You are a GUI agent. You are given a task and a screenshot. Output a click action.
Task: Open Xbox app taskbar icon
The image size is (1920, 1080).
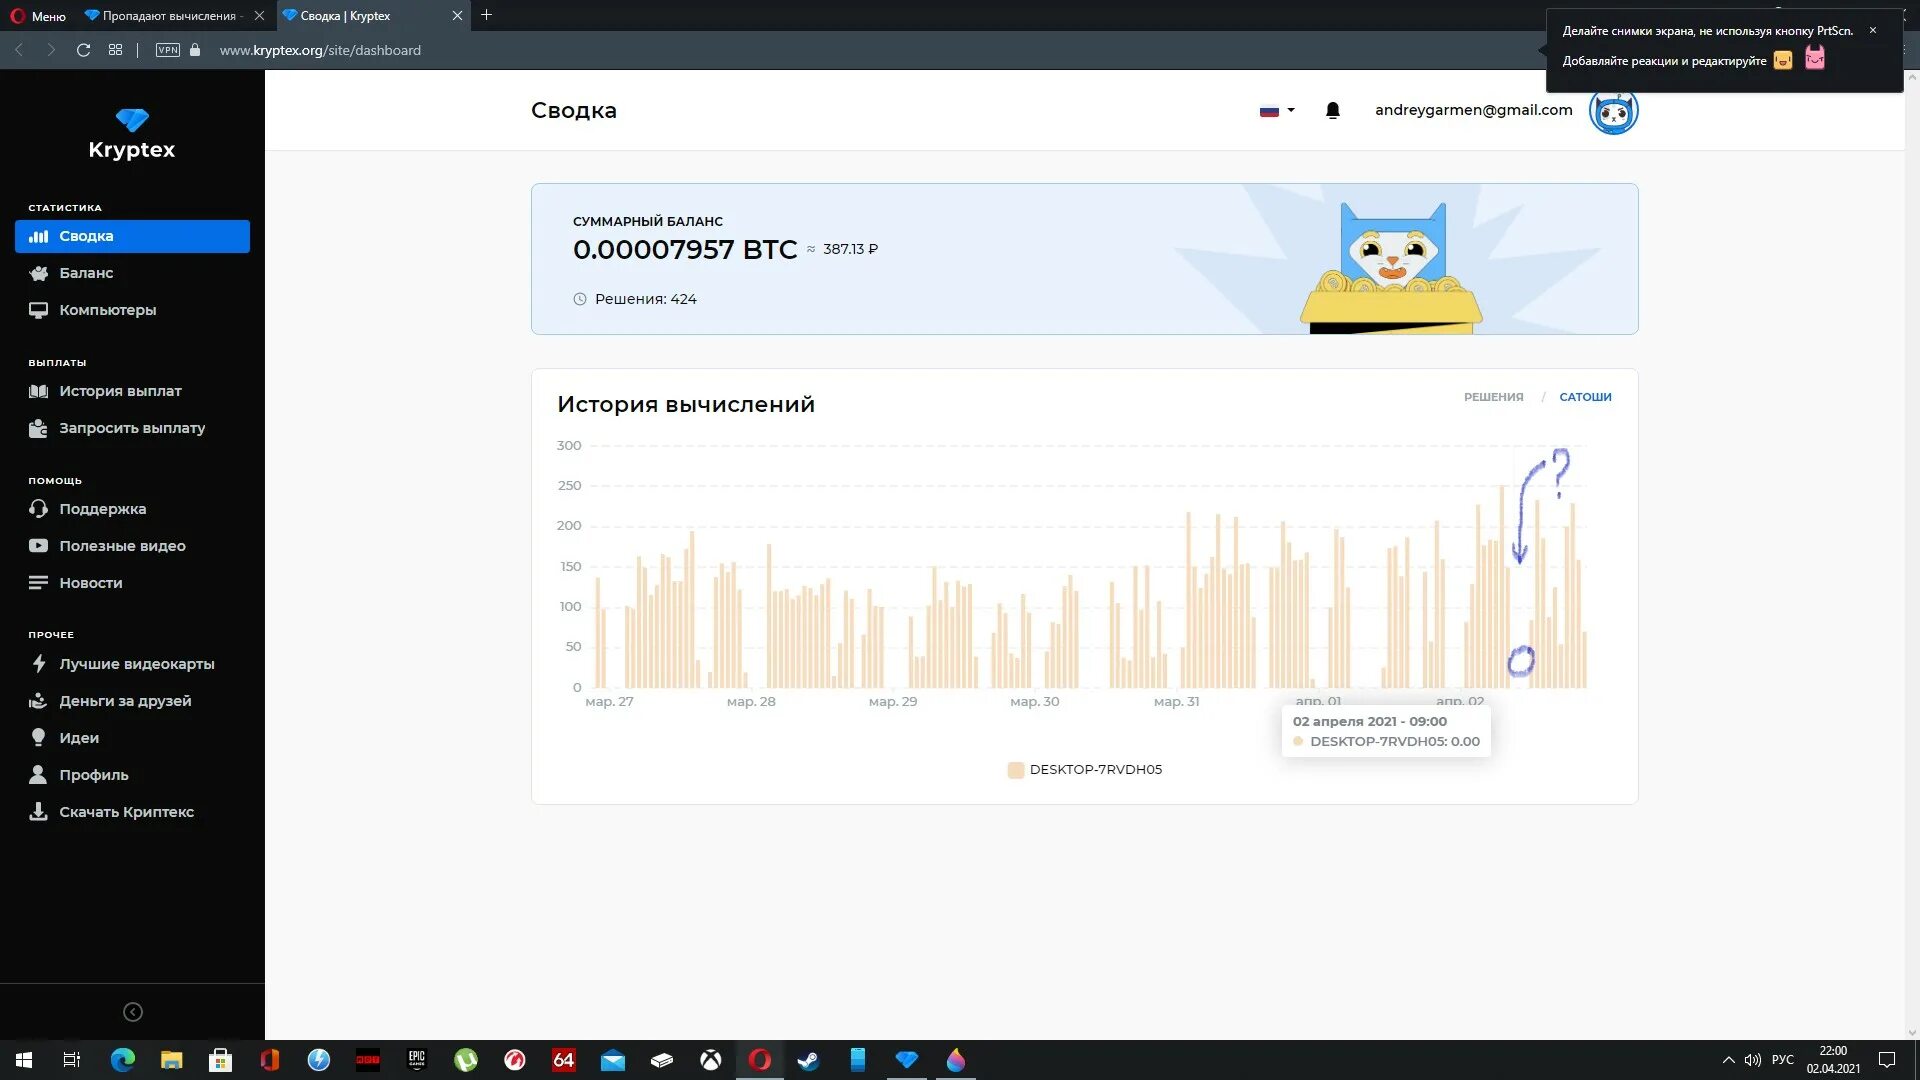(710, 1060)
